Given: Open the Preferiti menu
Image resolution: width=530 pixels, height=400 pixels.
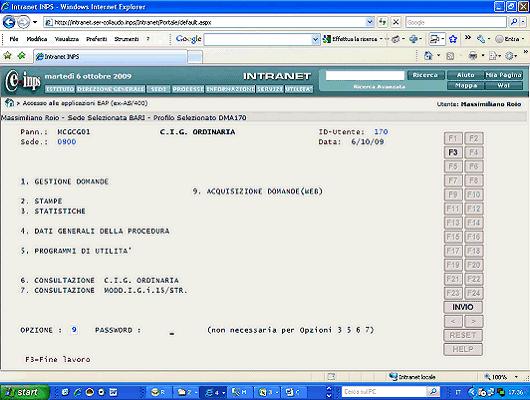Looking at the screenshot, I should tap(97, 39).
